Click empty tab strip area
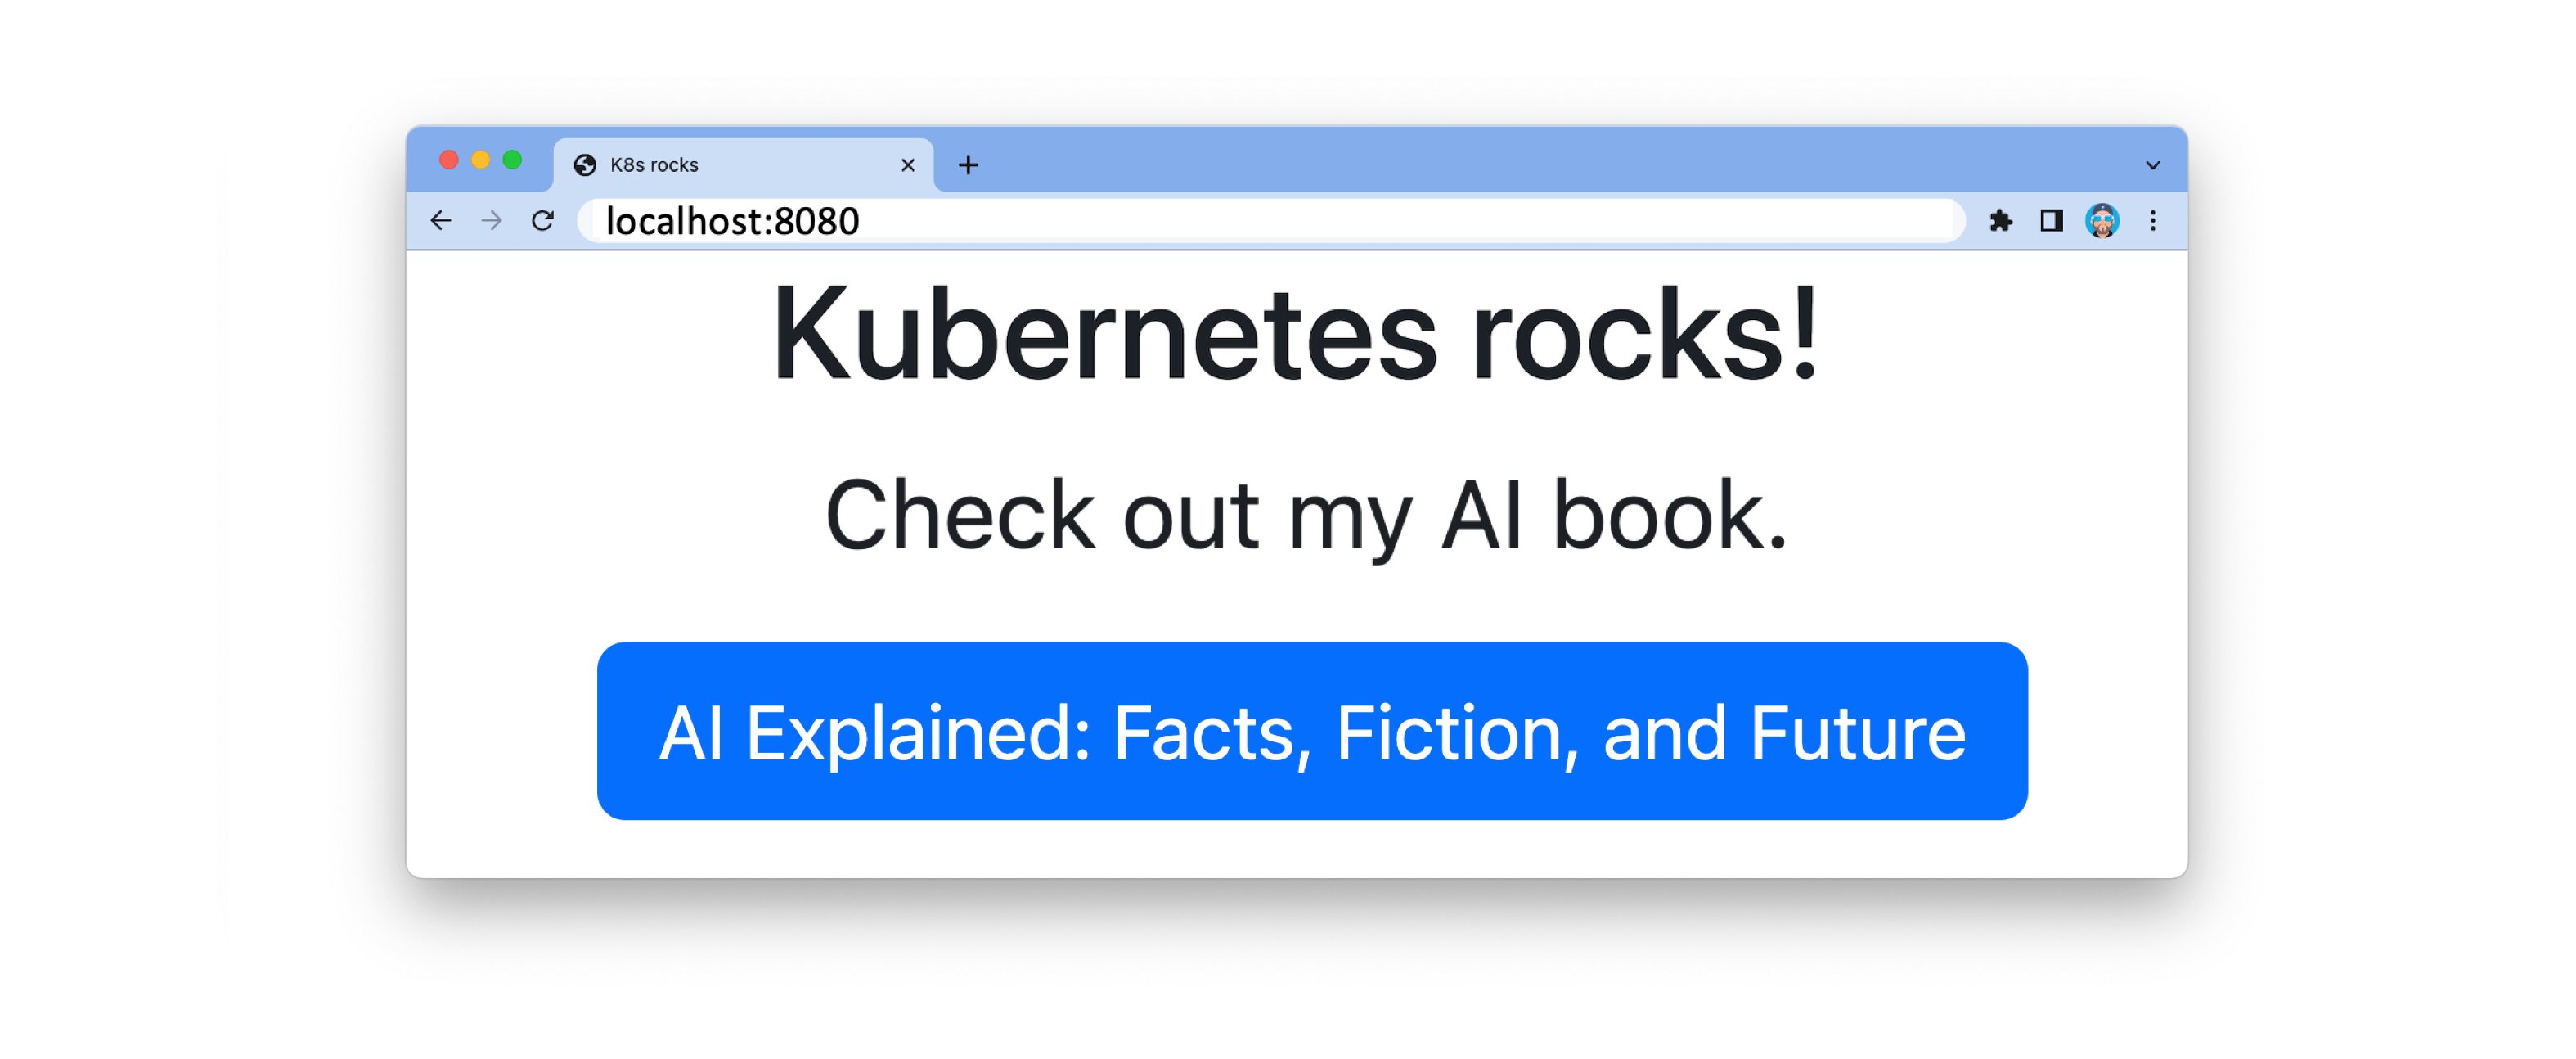 (1500, 160)
